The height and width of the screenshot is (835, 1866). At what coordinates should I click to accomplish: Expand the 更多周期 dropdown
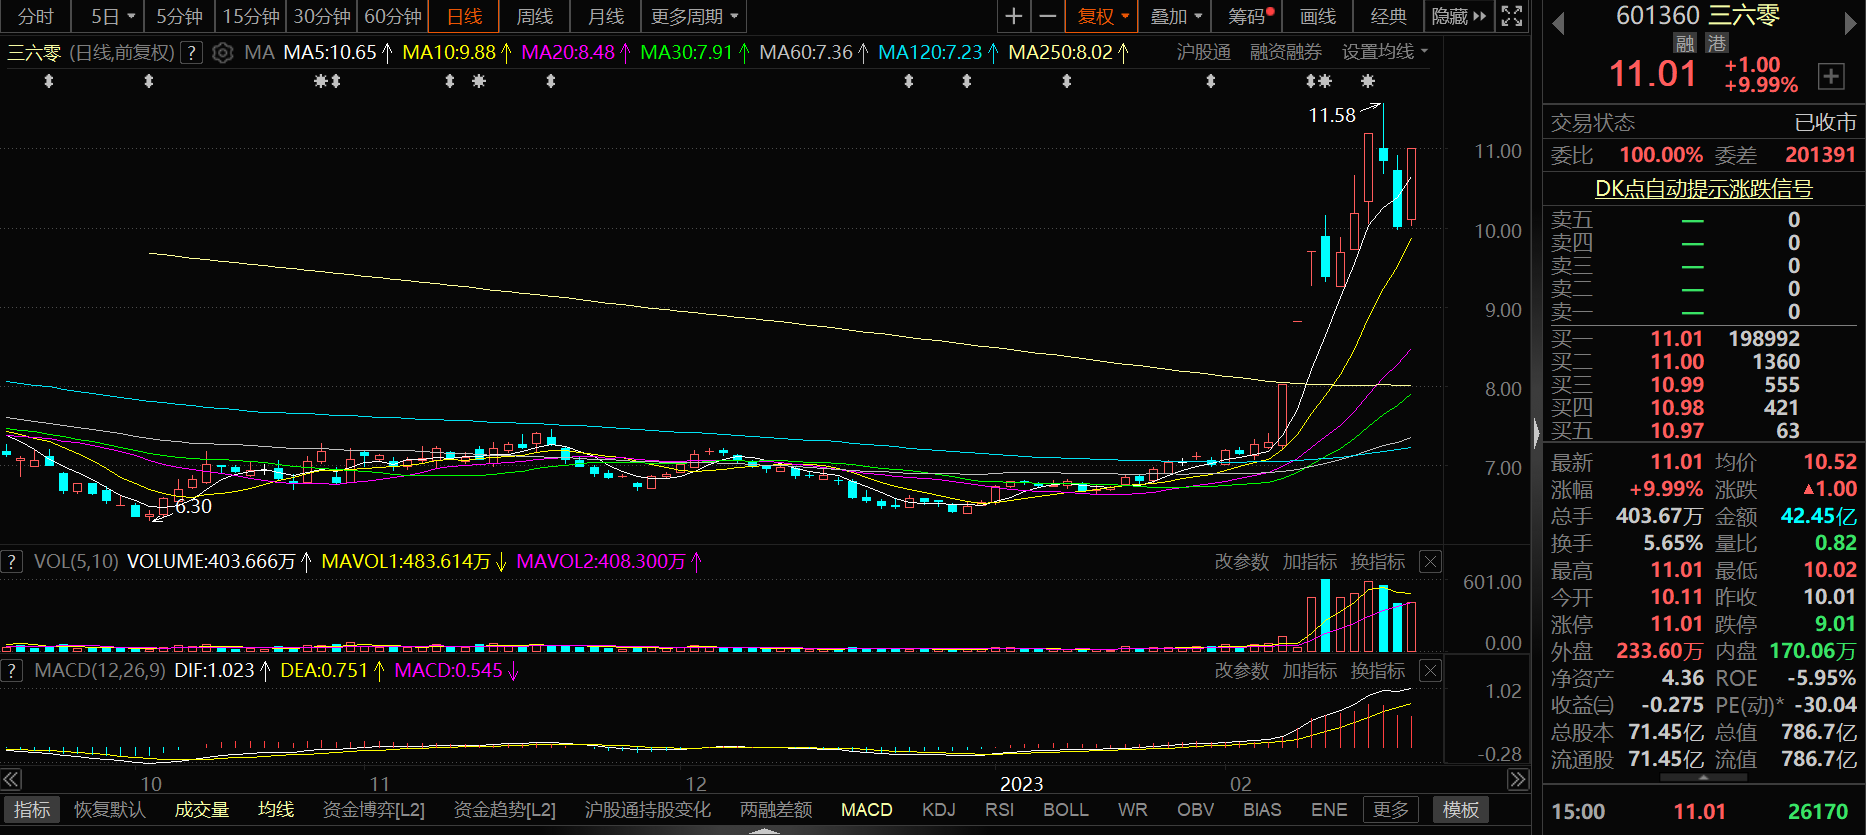coord(694,16)
